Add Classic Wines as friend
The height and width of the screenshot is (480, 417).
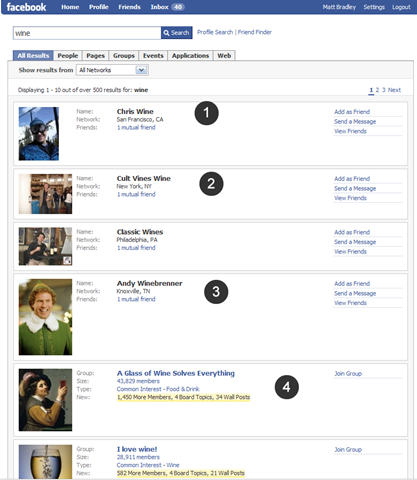(352, 232)
